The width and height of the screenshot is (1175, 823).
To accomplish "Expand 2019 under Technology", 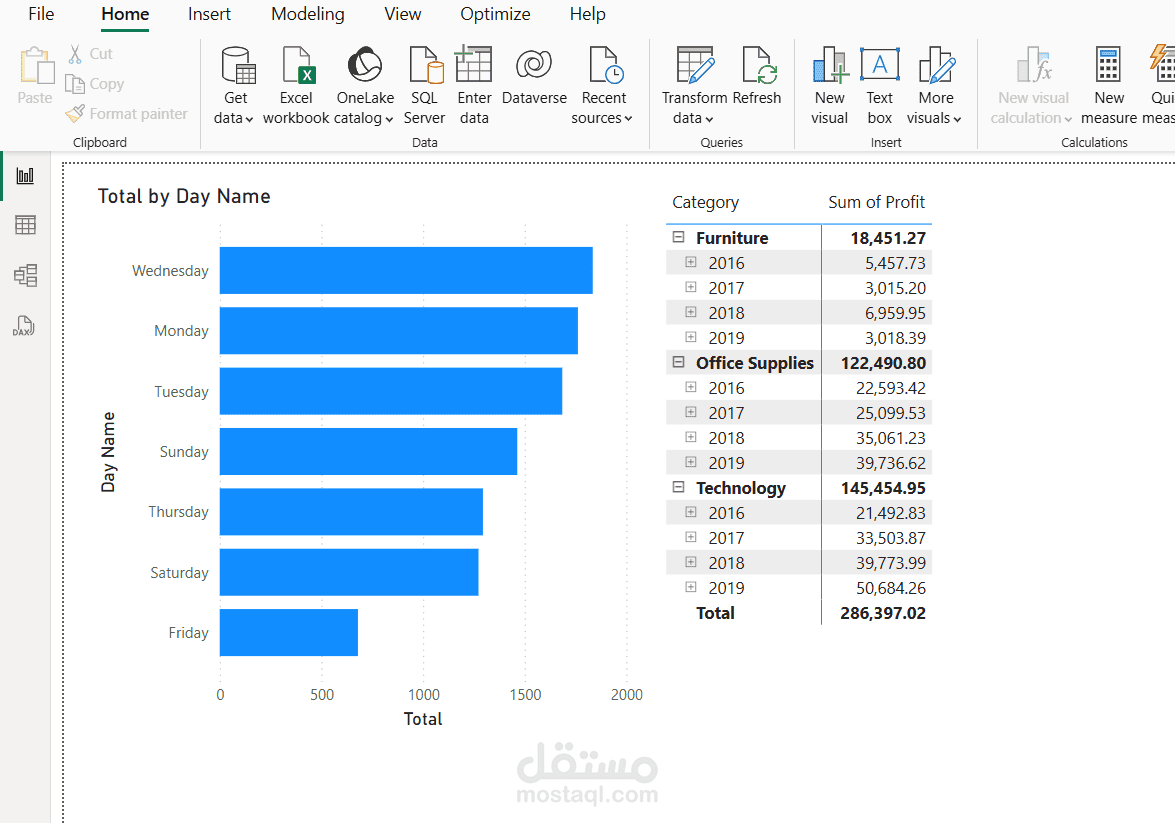I will click(x=691, y=587).
